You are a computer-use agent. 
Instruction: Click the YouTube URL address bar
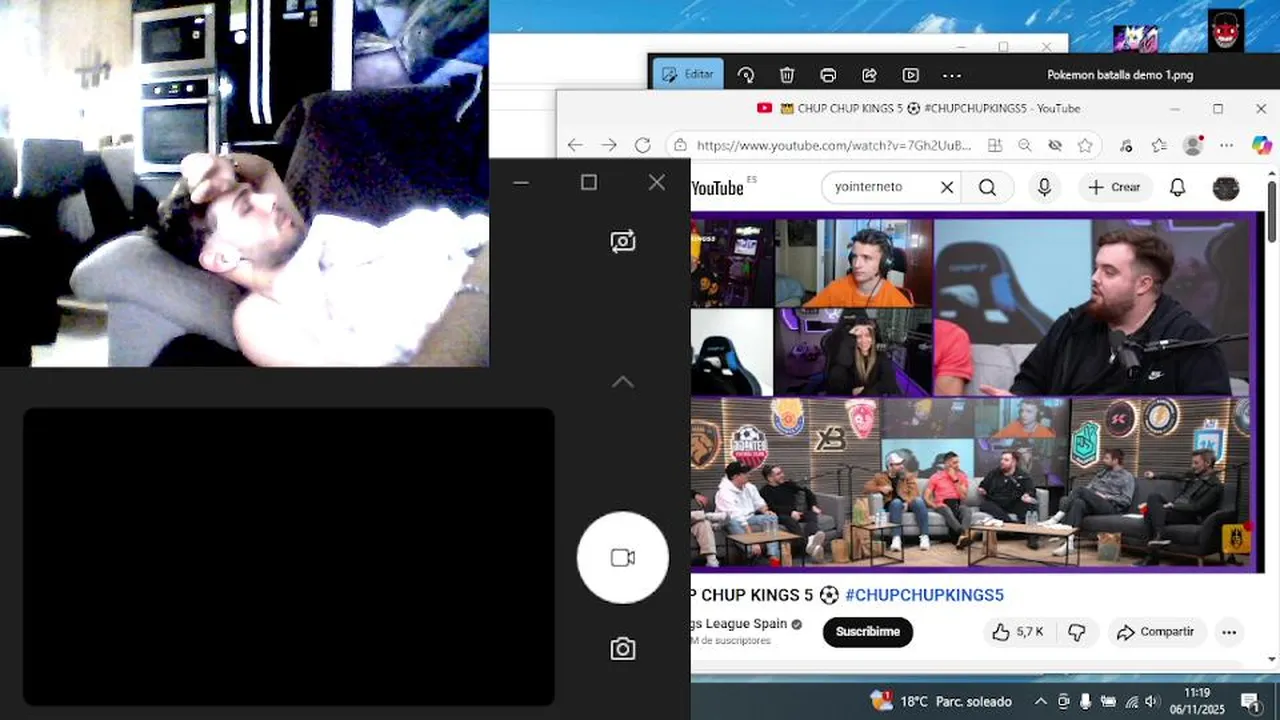(x=833, y=145)
